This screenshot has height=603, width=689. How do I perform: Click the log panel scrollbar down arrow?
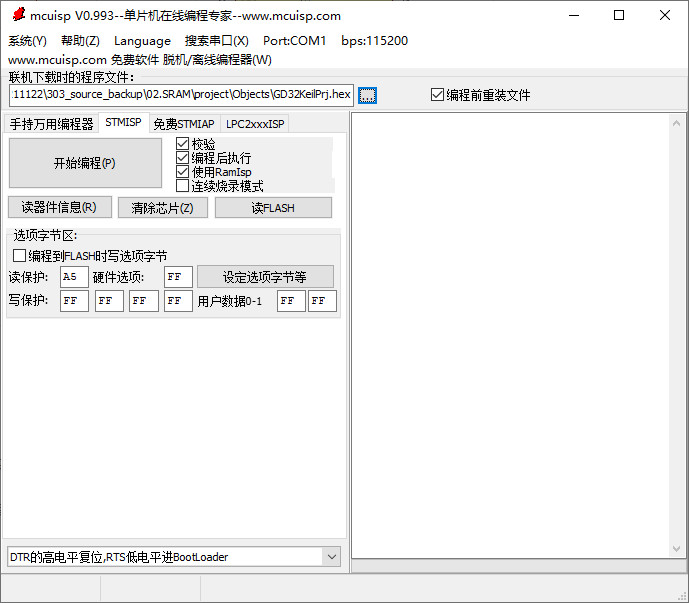(676, 549)
